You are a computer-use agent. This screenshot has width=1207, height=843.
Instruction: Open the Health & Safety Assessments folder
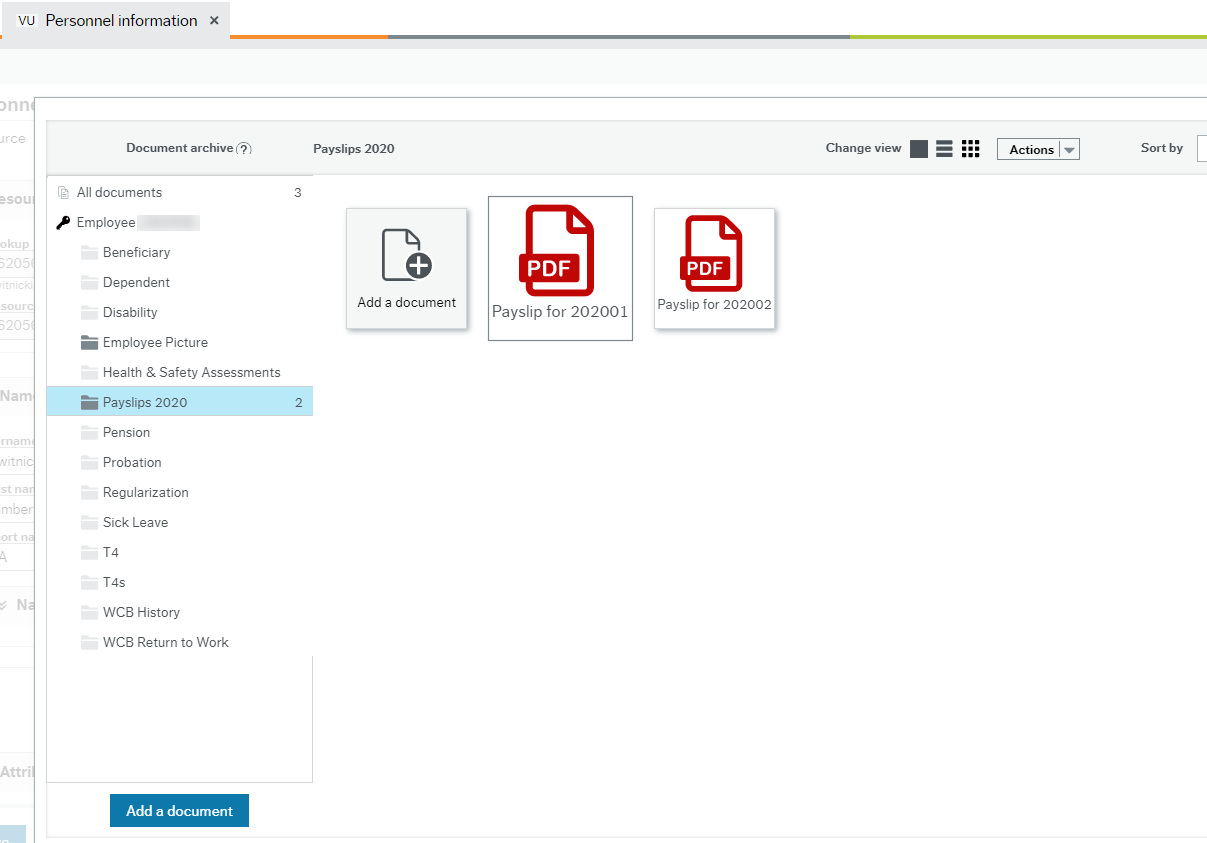tap(191, 373)
